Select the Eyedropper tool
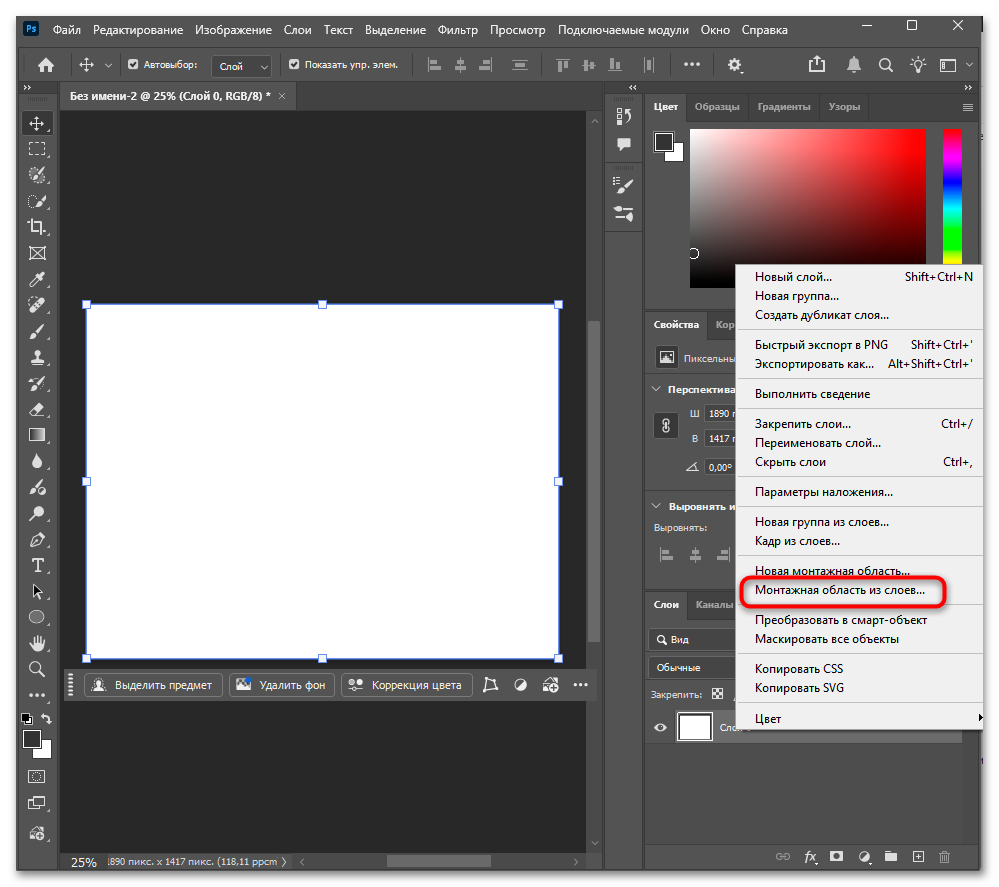The image size is (999, 887). [37, 279]
